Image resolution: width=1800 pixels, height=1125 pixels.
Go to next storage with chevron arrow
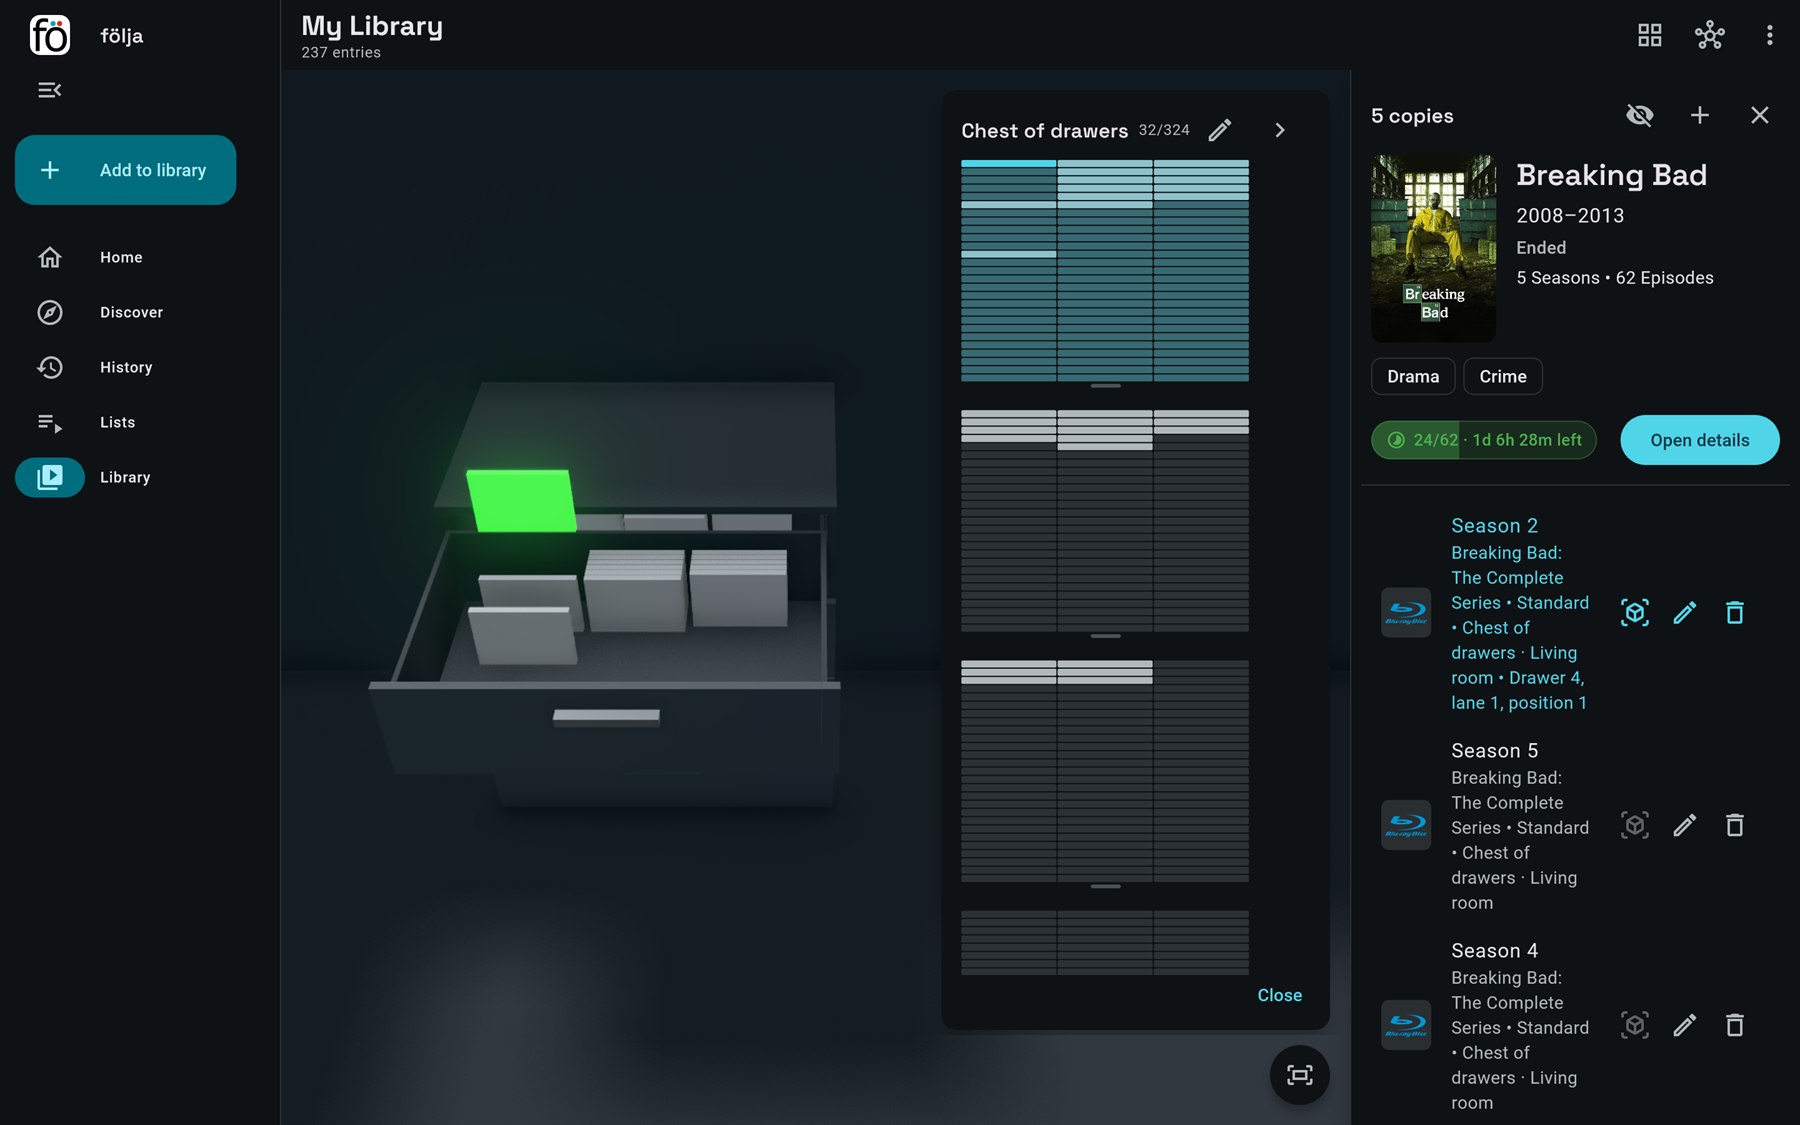[1280, 130]
